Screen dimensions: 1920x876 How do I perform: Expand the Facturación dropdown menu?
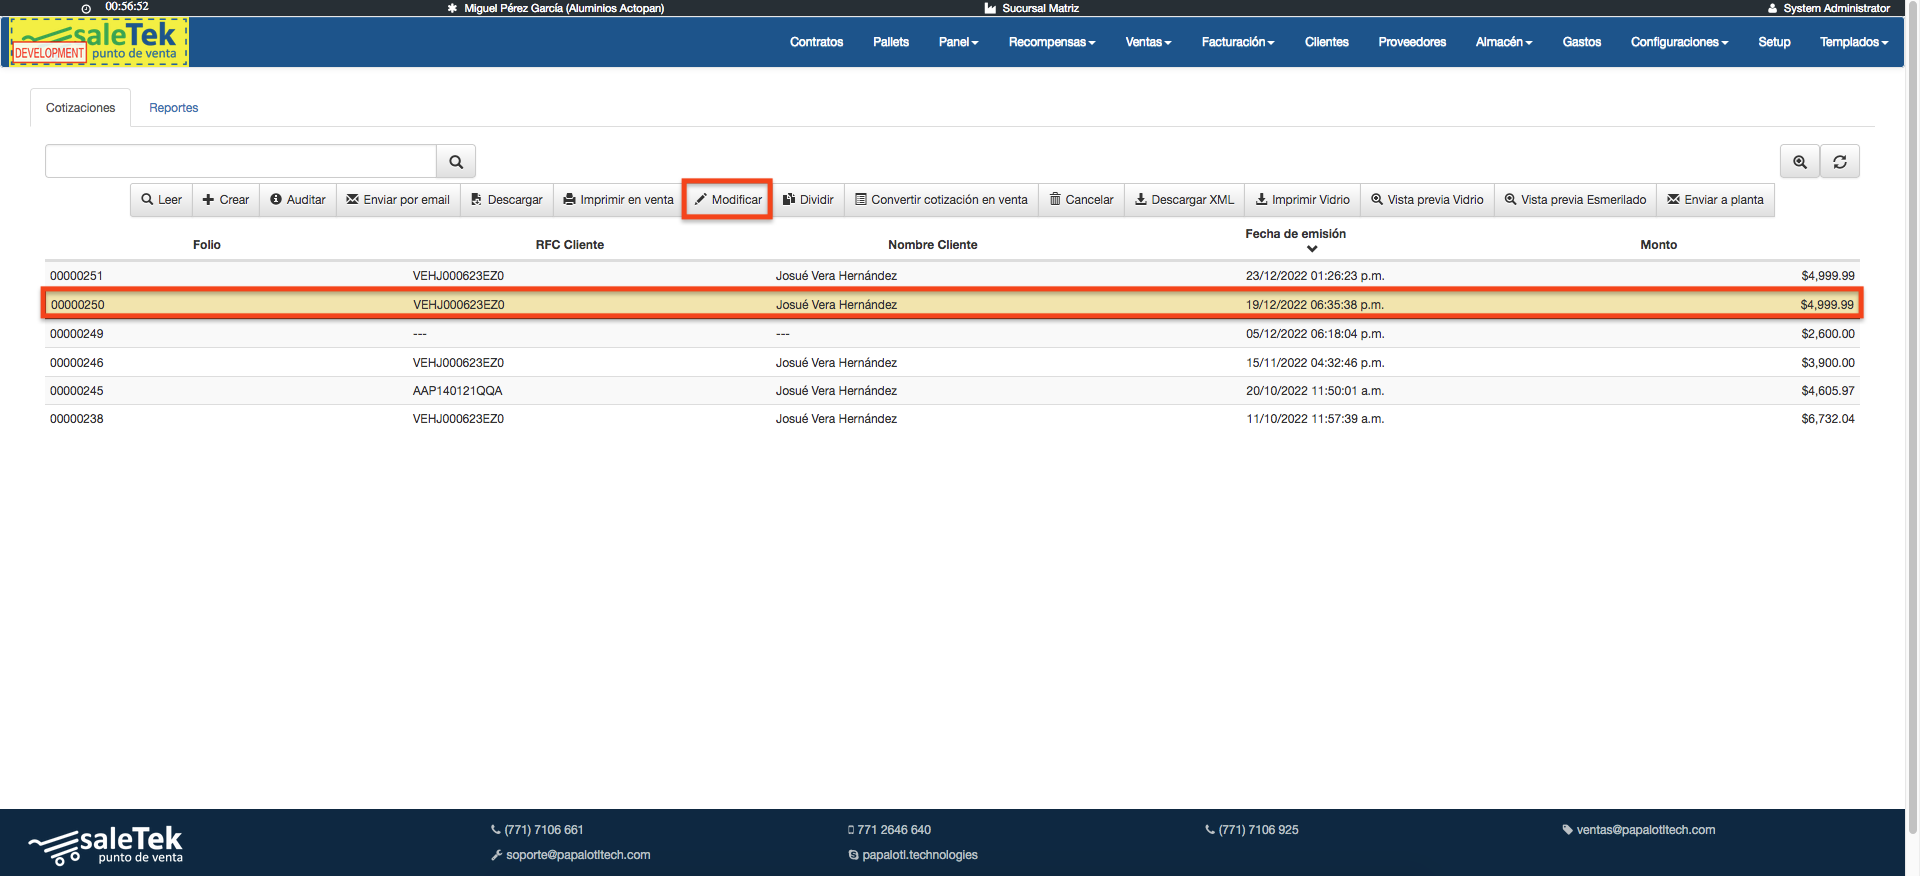pos(1237,42)
